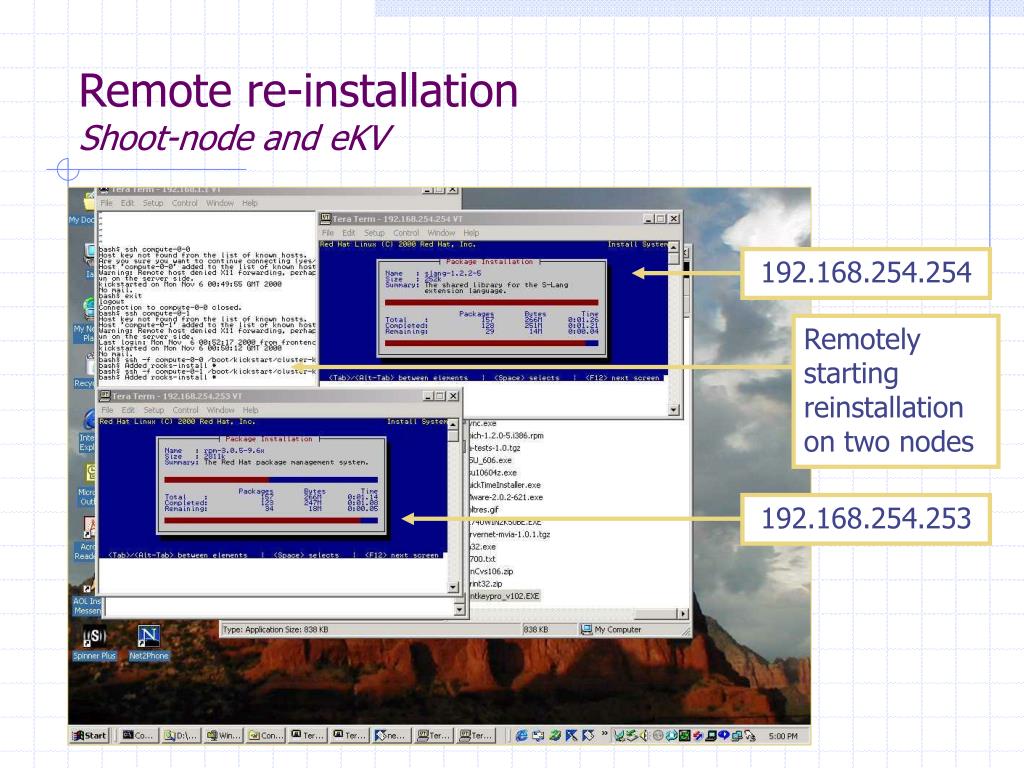
Task: Click the Tera Term 192.168.254.254 title bar icon
Action: 325,219
